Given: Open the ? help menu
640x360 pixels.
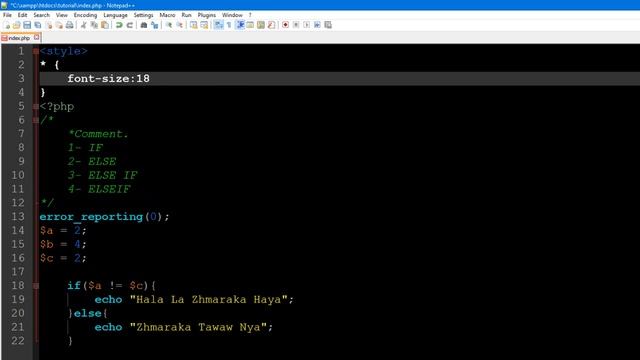Looking at the screenshot, I should pos(250,15).
